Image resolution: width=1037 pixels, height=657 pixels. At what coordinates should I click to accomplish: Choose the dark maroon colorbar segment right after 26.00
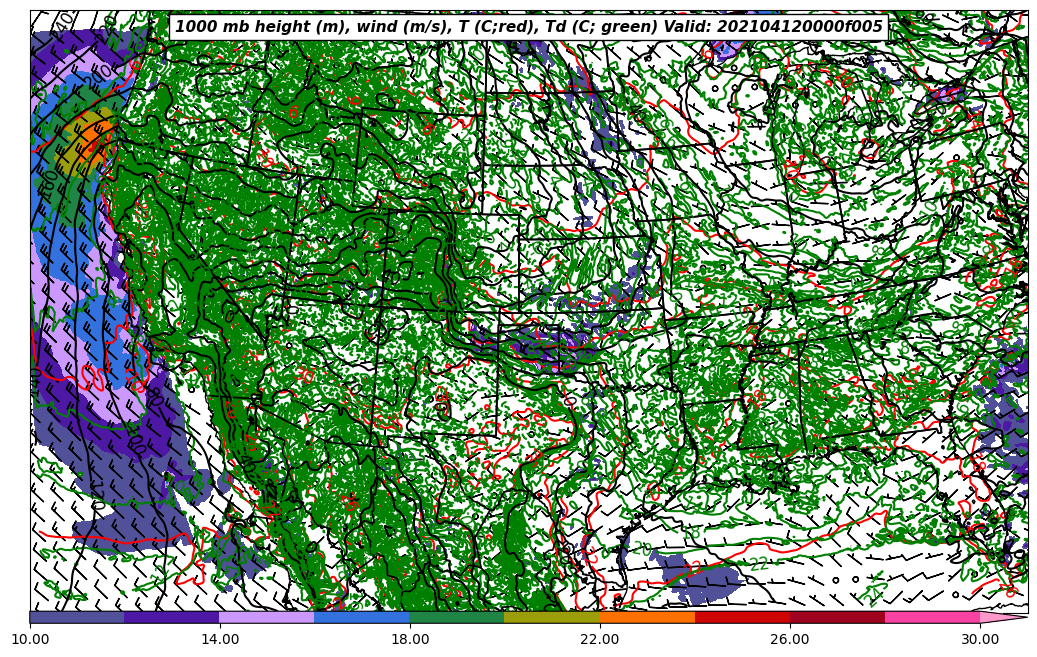pos(838,617)
